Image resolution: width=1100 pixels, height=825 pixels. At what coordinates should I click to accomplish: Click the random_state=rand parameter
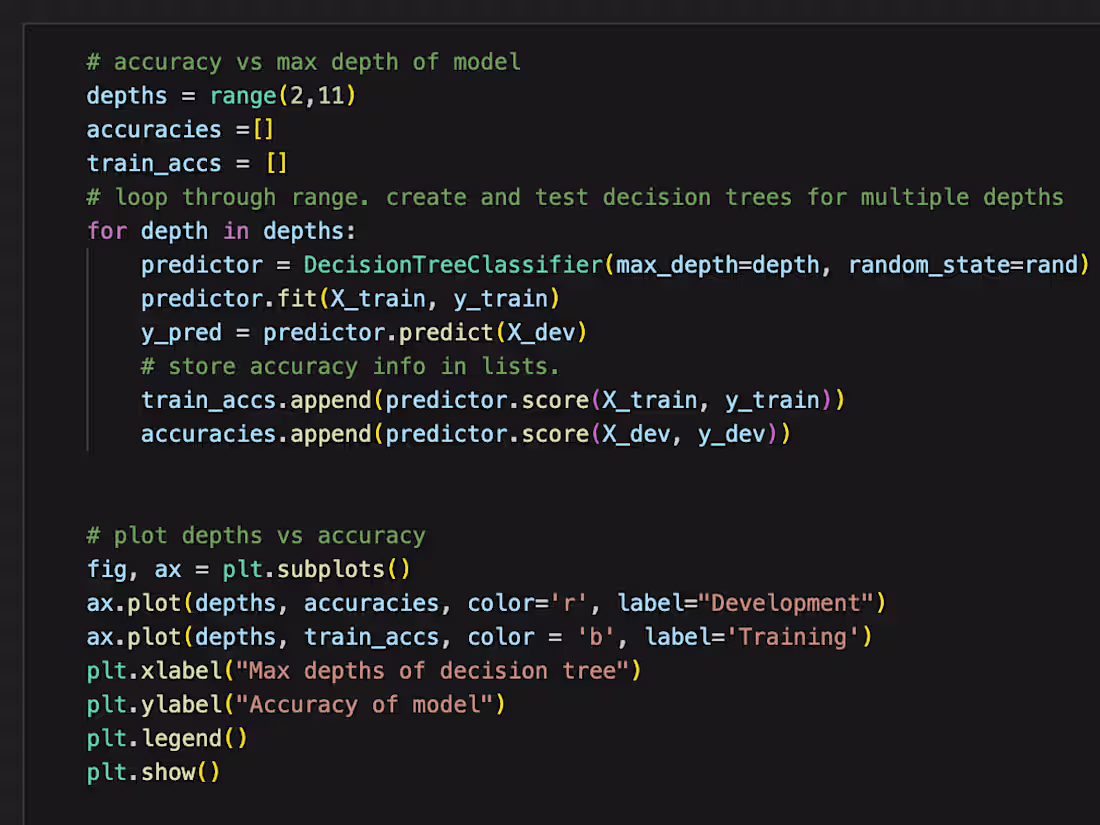pyautogui.click(x=960, y=264)
